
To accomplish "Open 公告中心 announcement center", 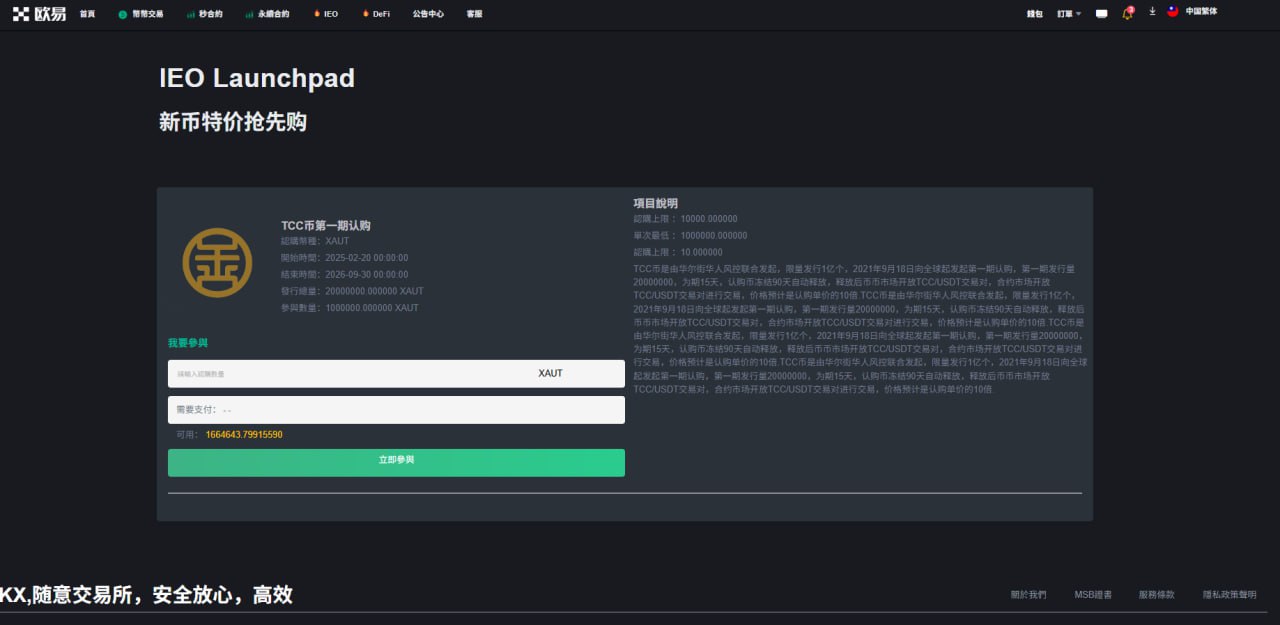I will point(428,14).
